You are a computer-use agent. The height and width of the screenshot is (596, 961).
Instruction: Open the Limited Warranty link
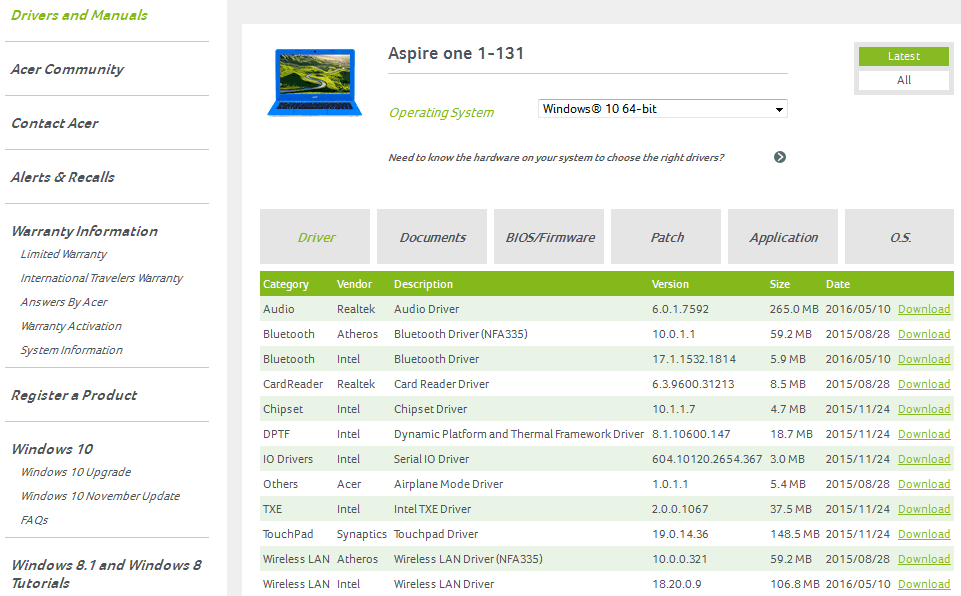[64, 254]
